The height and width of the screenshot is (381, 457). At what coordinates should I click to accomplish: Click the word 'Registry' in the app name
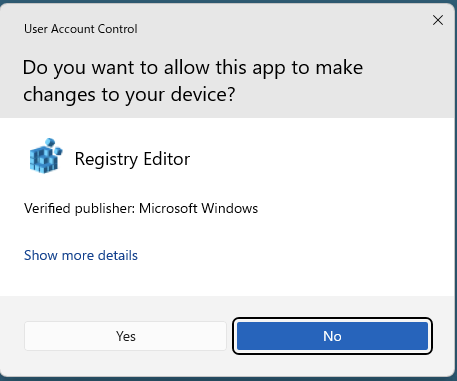tap(106, 159)
